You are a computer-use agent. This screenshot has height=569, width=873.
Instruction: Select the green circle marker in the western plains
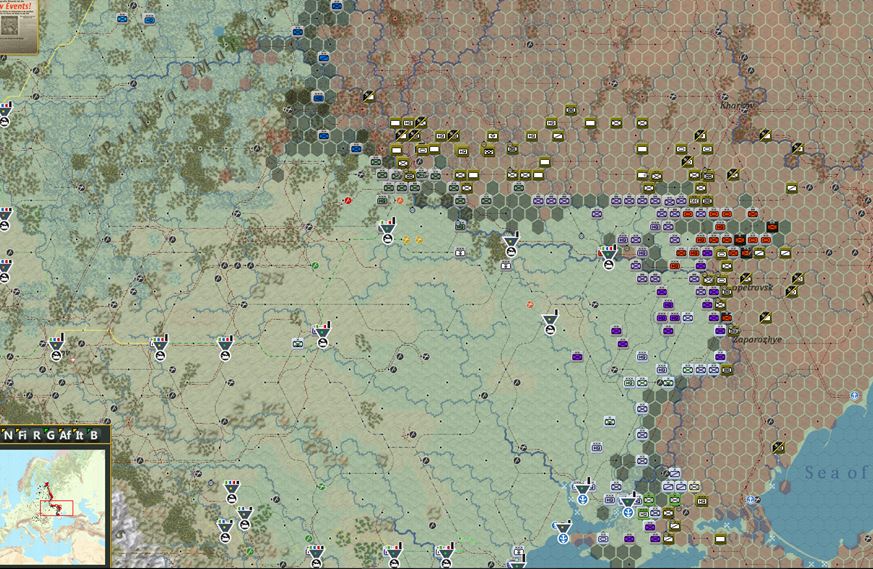pos(315,266)
